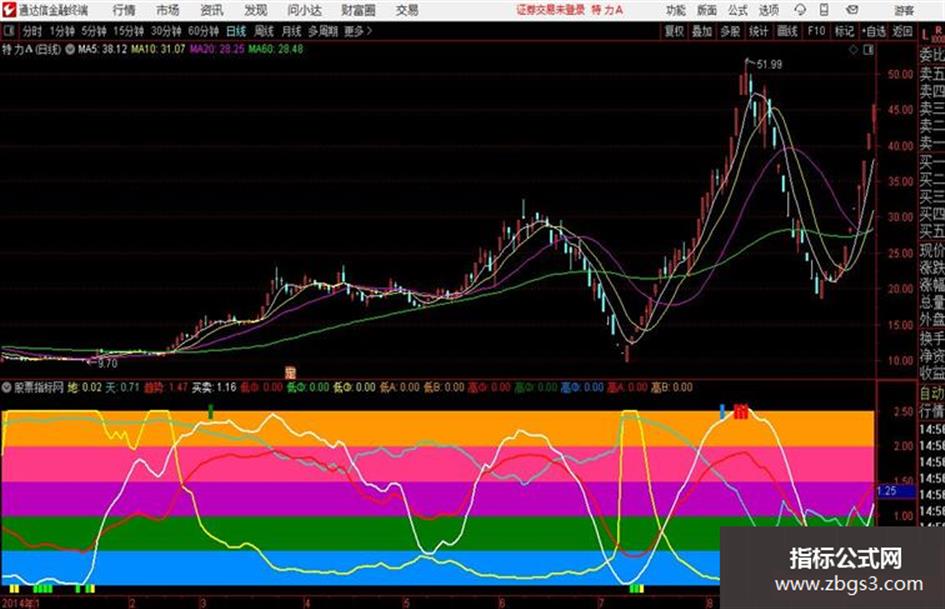Open the 公式 menu

738,10
